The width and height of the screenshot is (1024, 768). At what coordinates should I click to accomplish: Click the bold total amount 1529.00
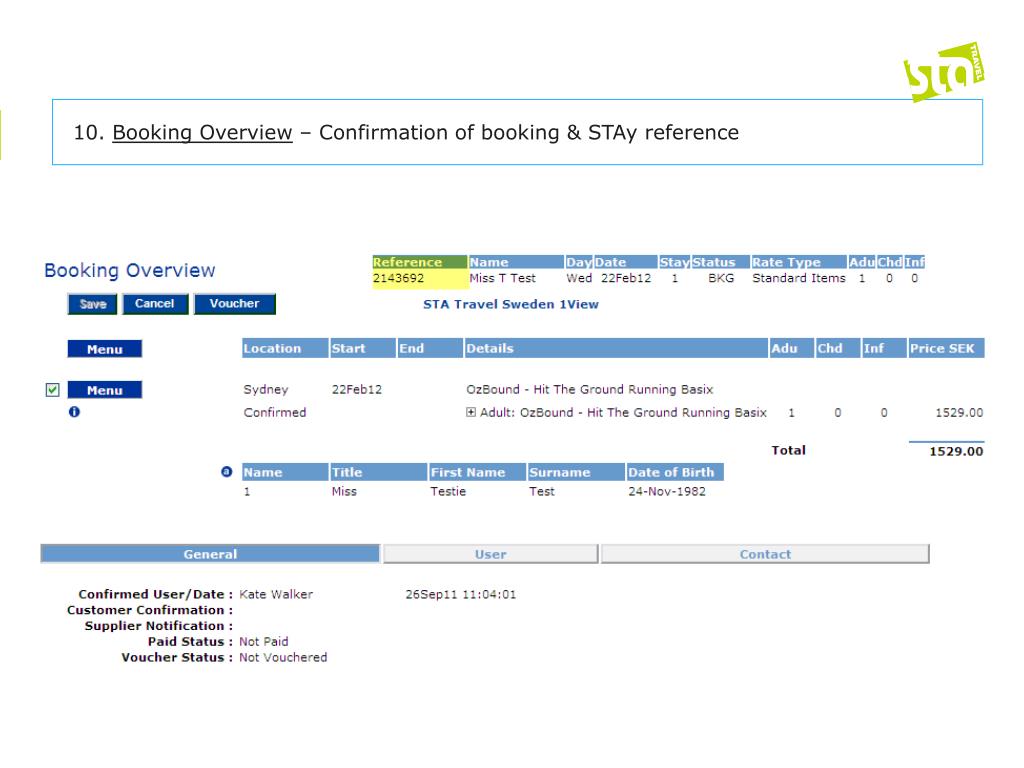pyautogui.click(x=956, y=451)
